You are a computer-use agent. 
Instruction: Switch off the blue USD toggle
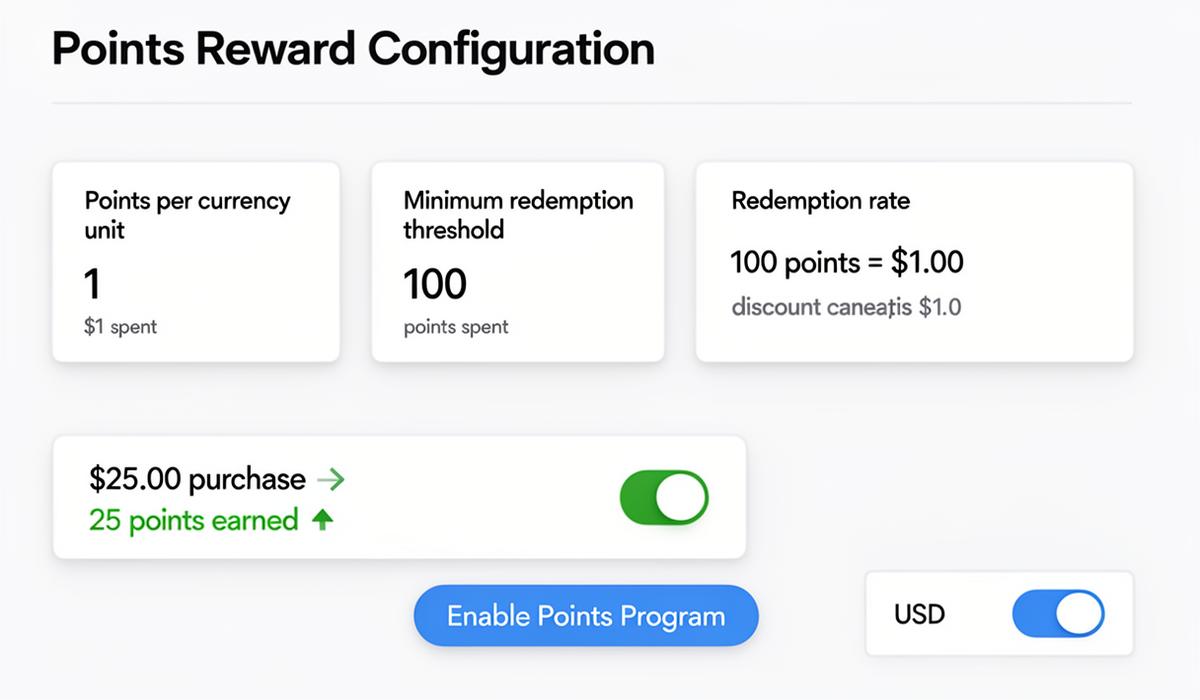coord(1058,614)
